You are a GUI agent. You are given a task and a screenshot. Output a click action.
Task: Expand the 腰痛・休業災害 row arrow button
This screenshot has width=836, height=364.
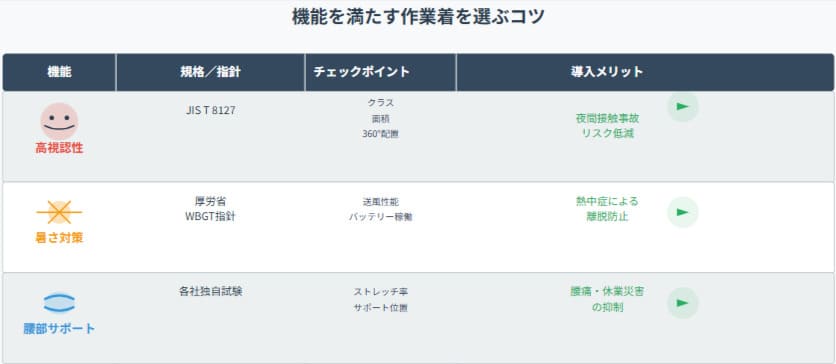point(682,303)
